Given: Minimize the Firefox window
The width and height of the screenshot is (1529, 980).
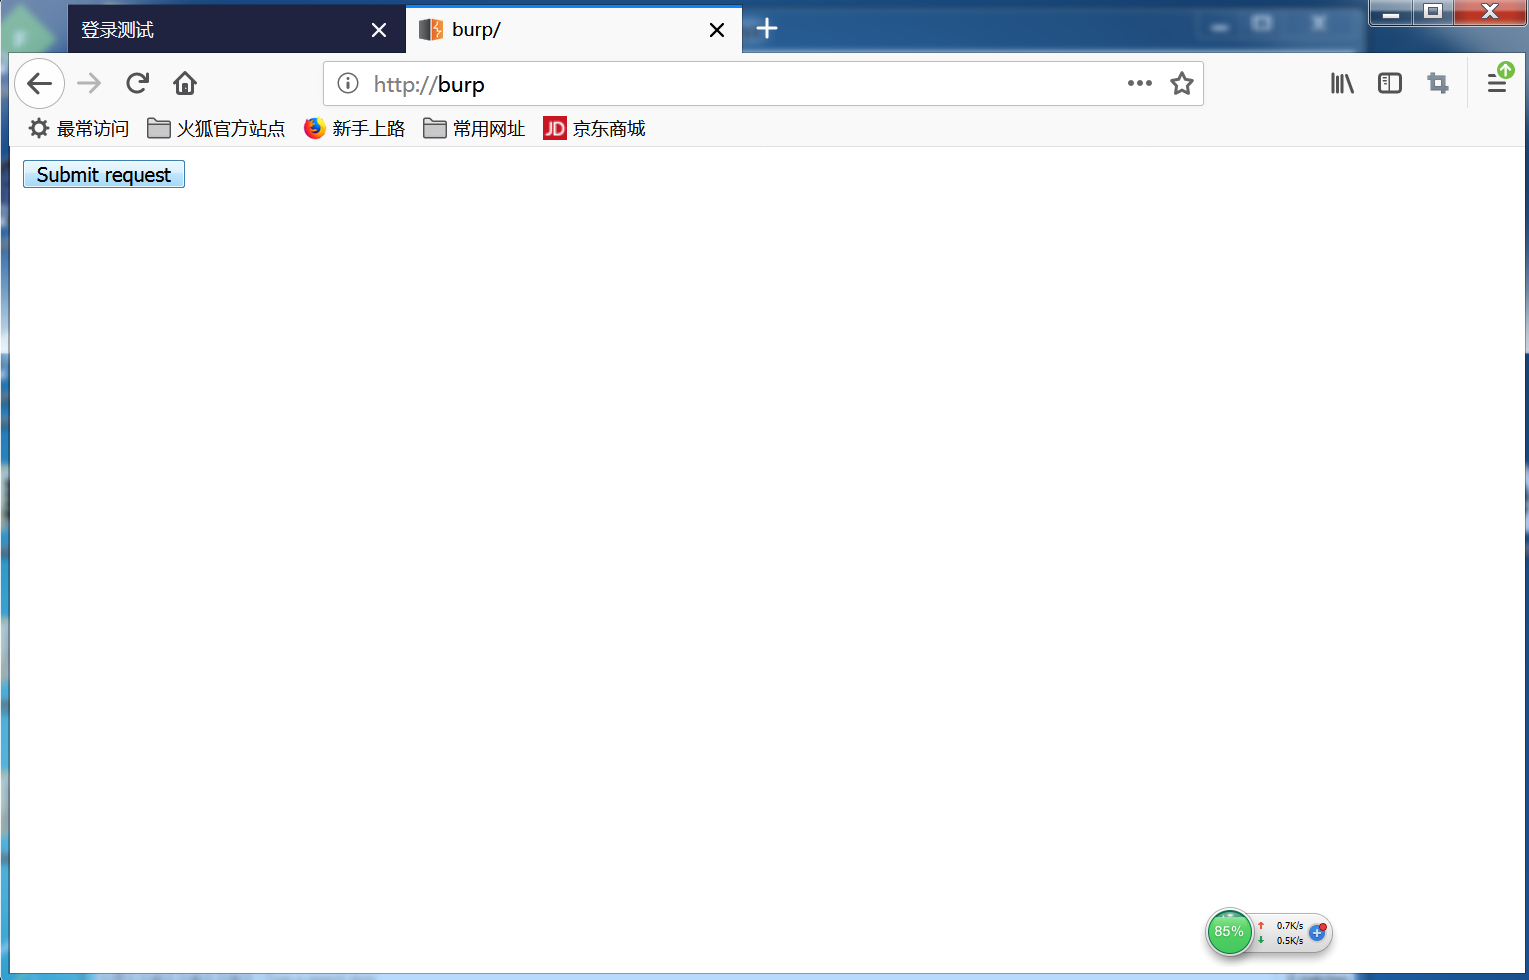Looking at the screenshot, I should click(x=1391, y=12).
